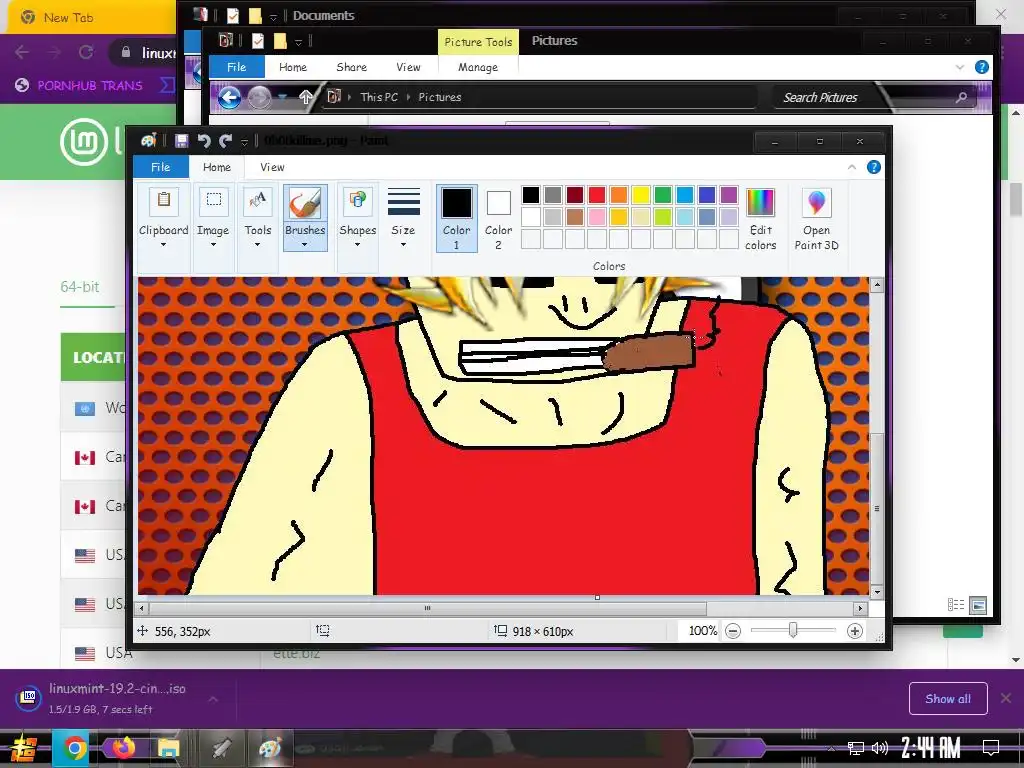This screenshot has width=1024, height=768.
Task: Redo the action in Paint's title bar
Action: coord(226,140)
